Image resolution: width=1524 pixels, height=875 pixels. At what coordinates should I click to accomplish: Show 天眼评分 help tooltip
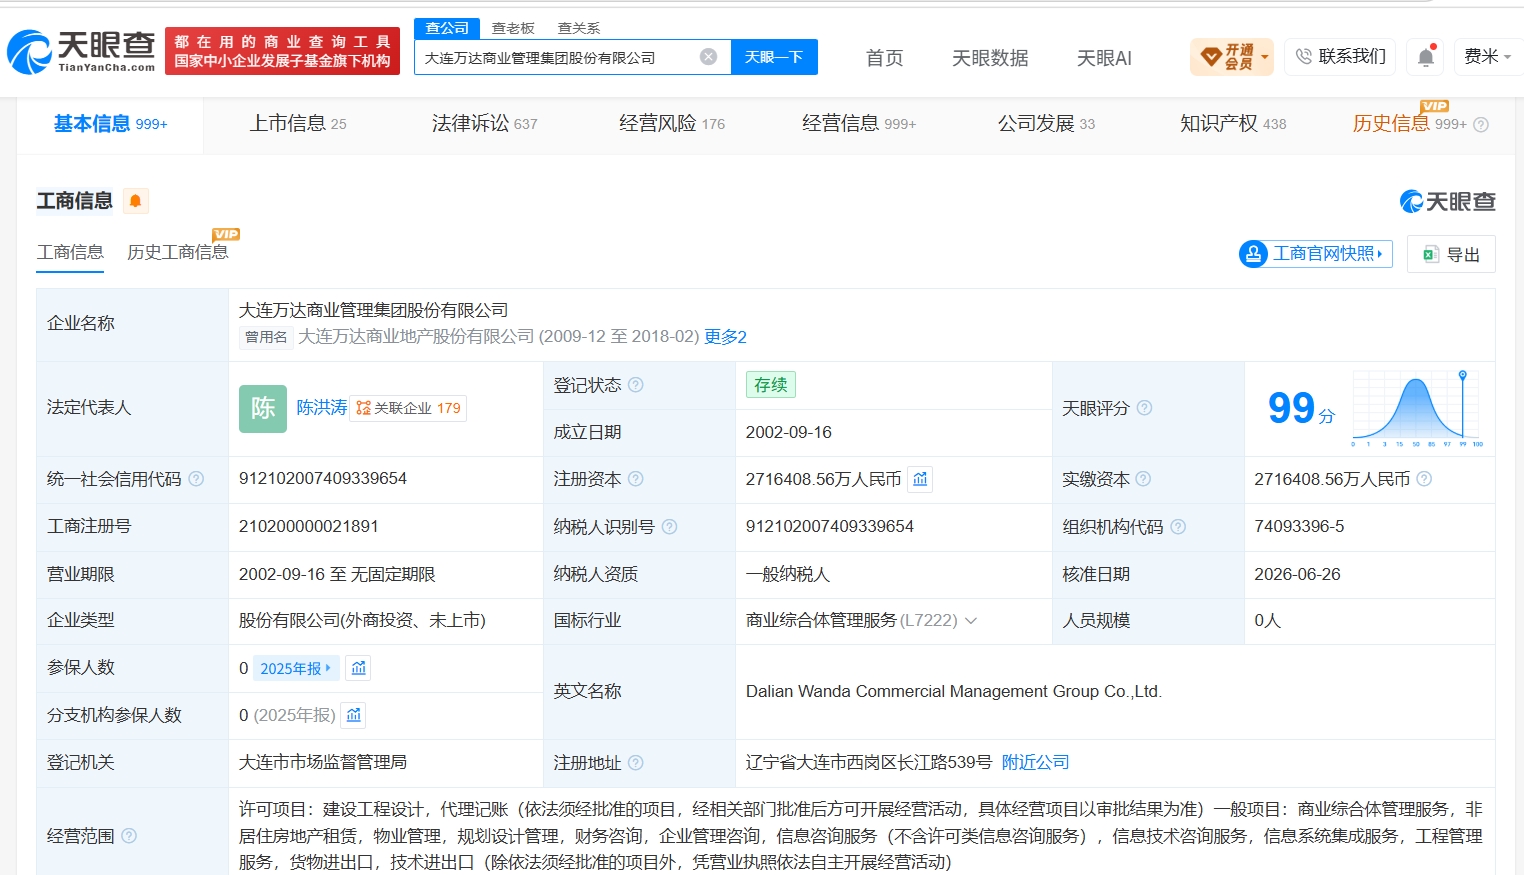pos(1144,408)
